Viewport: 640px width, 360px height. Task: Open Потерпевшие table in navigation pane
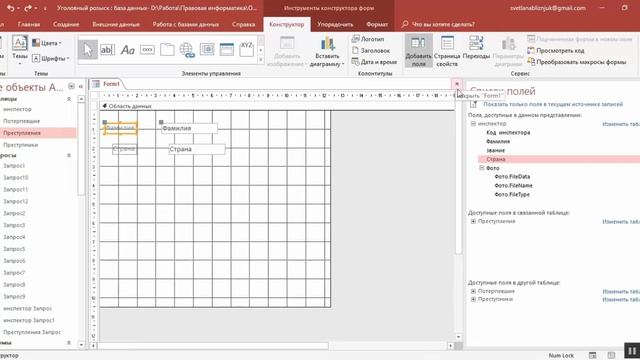21,121
